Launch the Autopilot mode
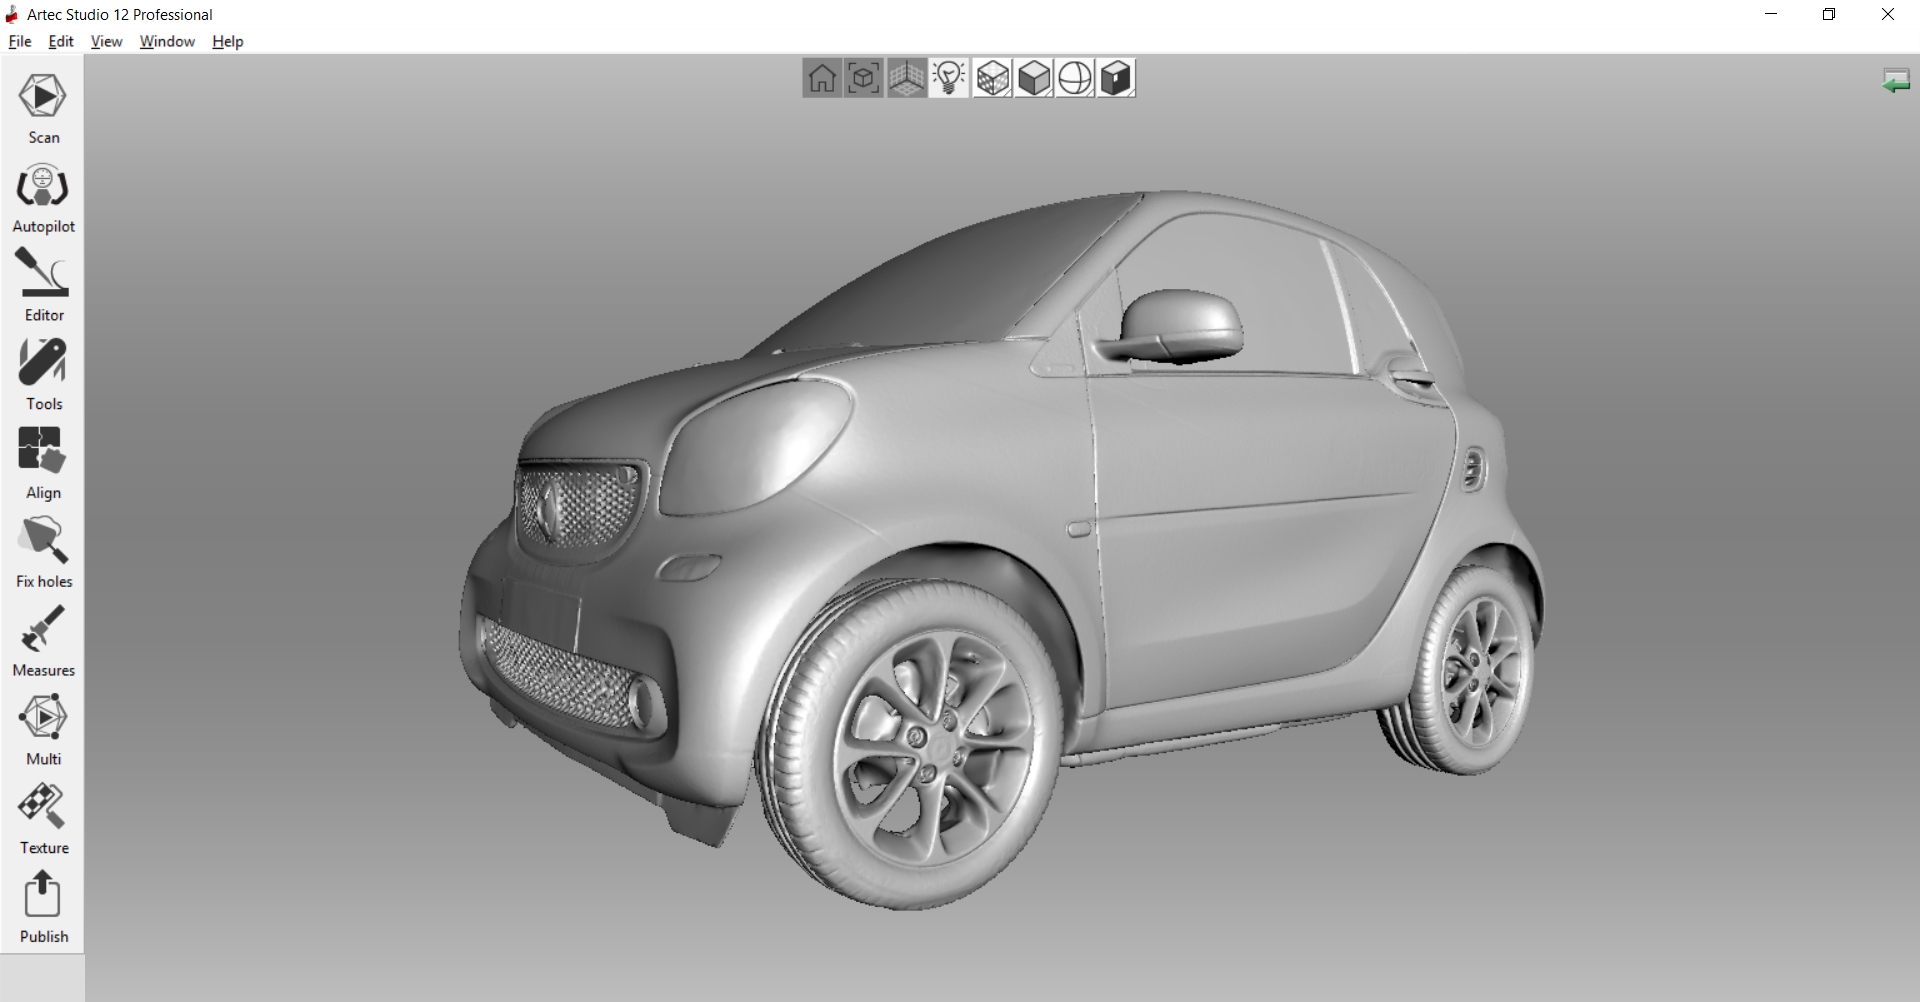The width and height of the screenshot is (1920, 1002). (42, 198)
